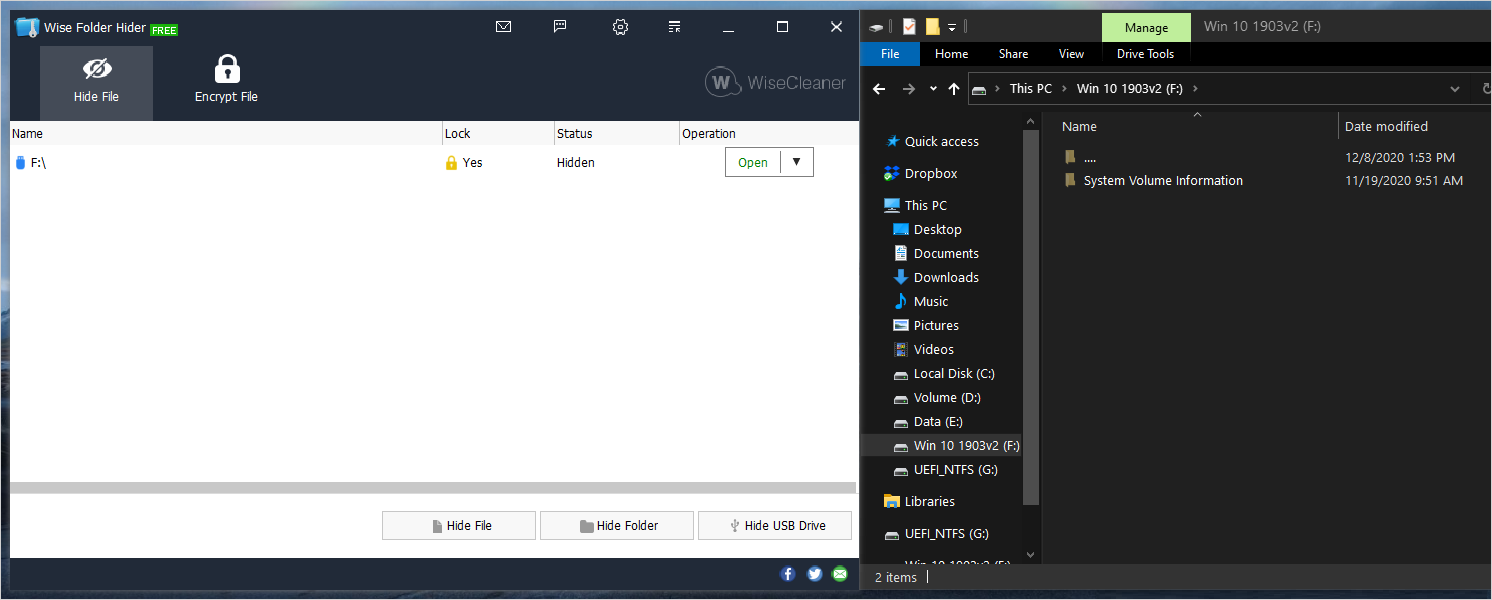Click the email share icon at bottom
Image resolution: width=1492 pixels, height=600 pixels.
click(840, 573)
